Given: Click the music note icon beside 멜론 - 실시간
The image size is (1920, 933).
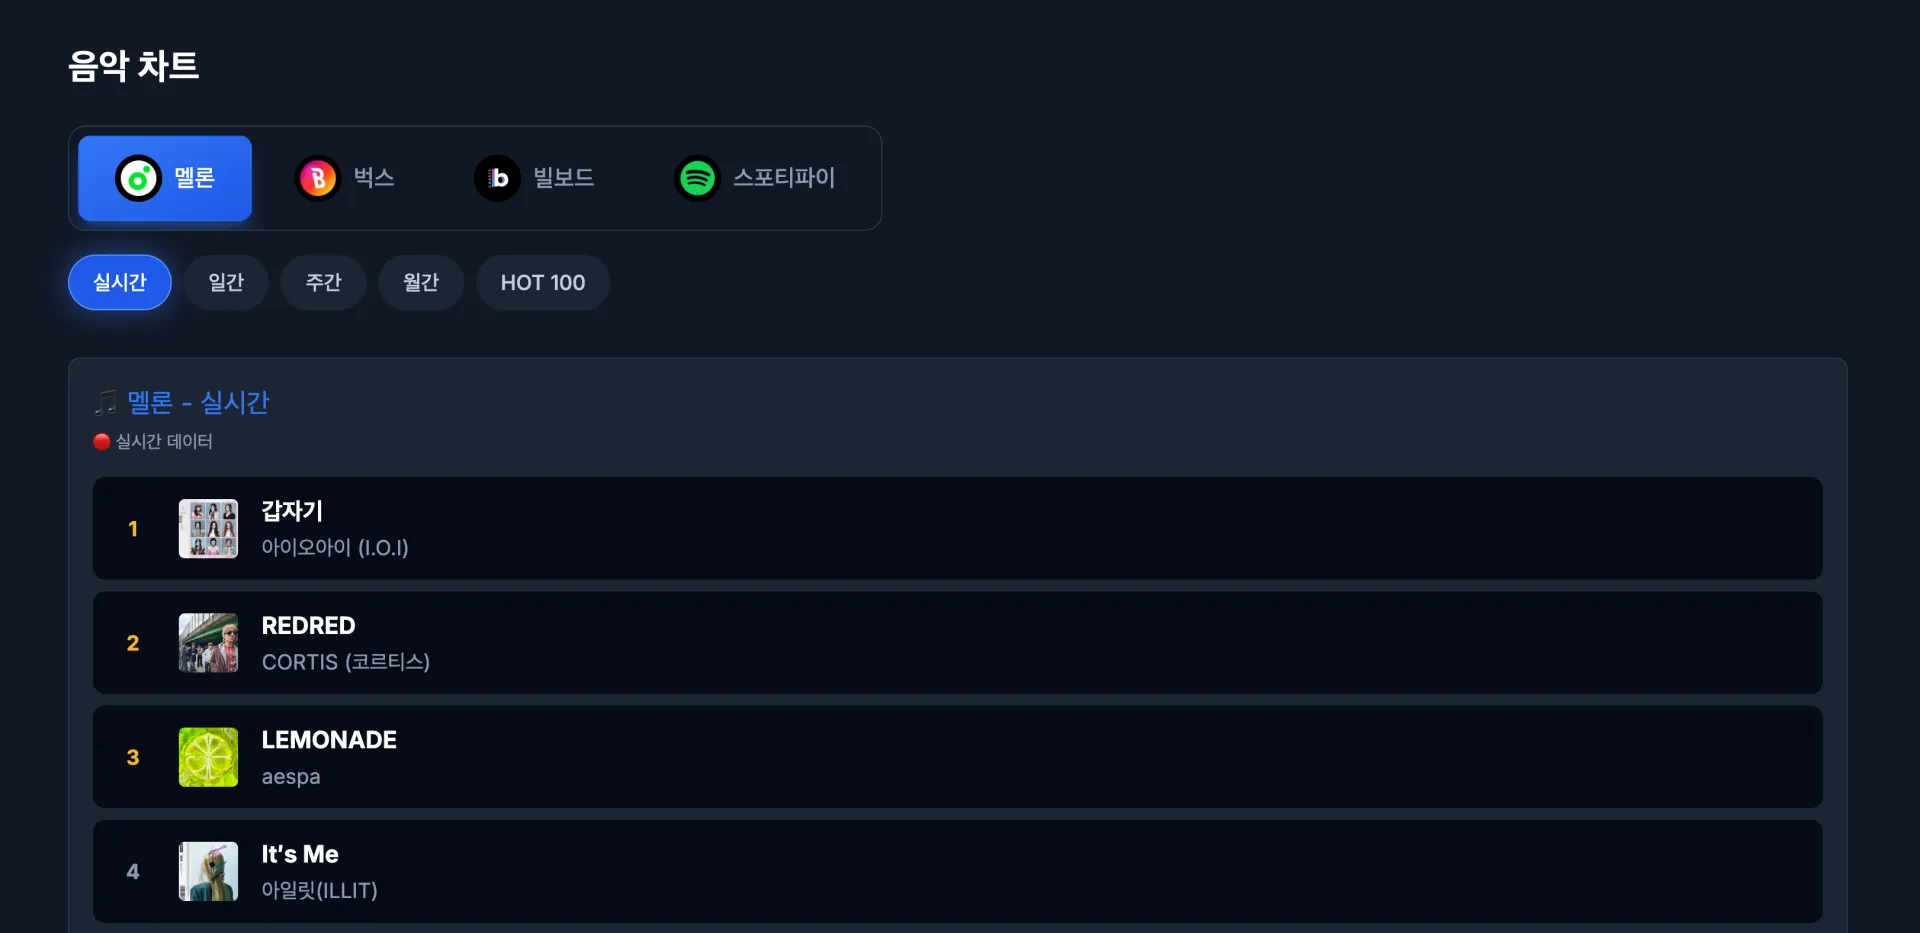Looking at the screenshot, I should click(x=105, y=403).
